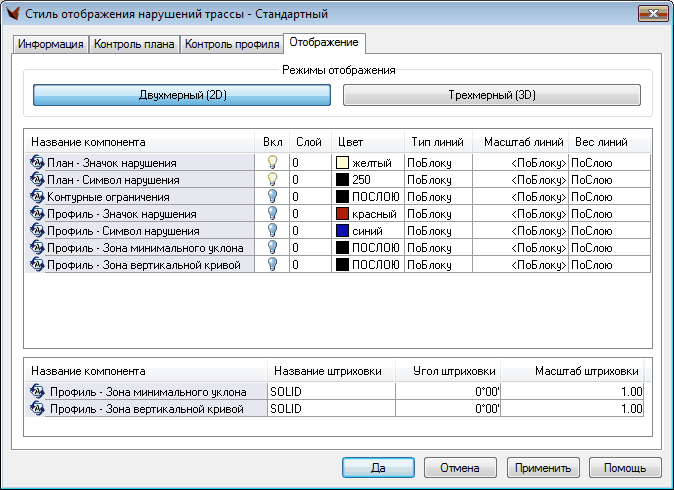The height and width of the screenshot is (490, 674).
Task: Toggle the visibility bulb for План - Значок нарушения
Action: coord(270,162)
